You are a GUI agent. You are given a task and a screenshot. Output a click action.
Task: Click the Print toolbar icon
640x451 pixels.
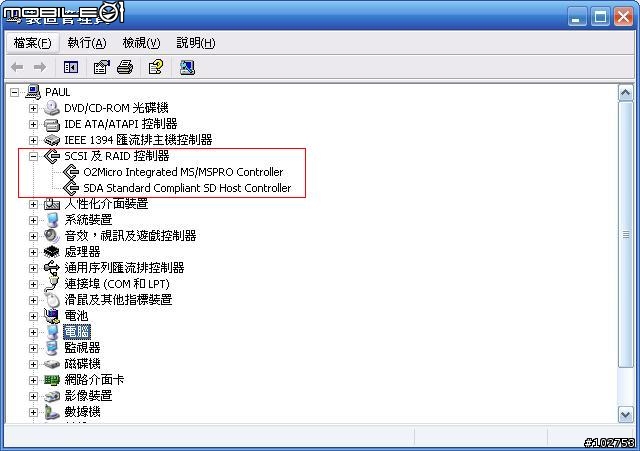point(125,67)
